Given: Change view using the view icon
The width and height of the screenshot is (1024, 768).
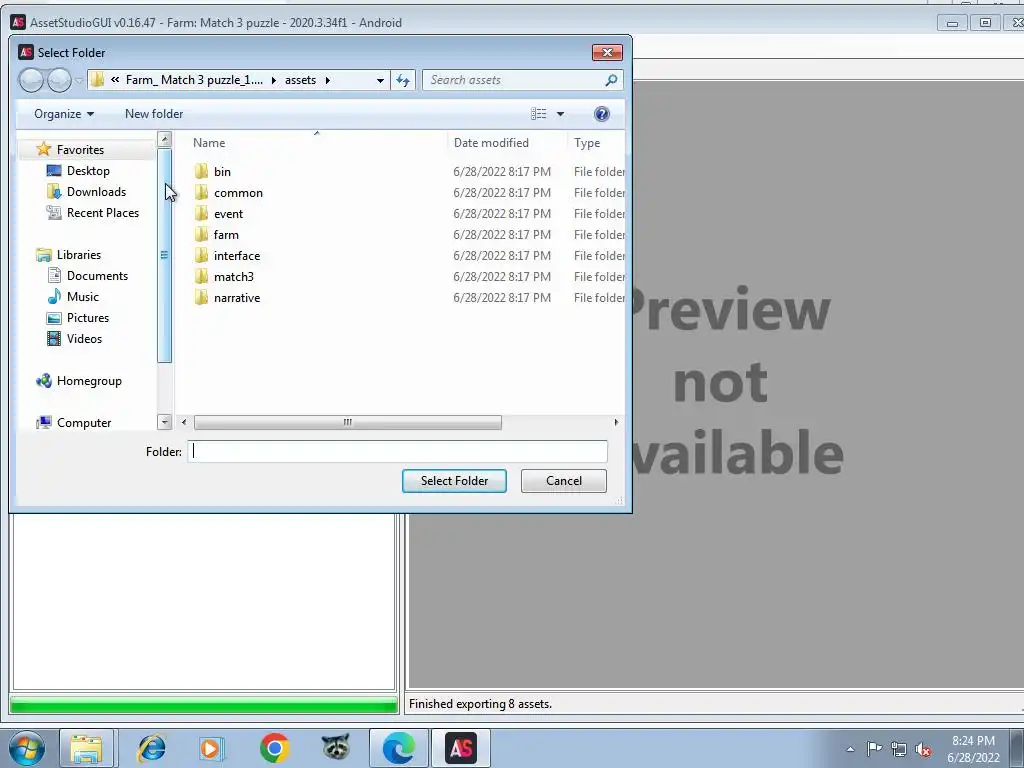Looking at the screenshot, I should point(538,114).
